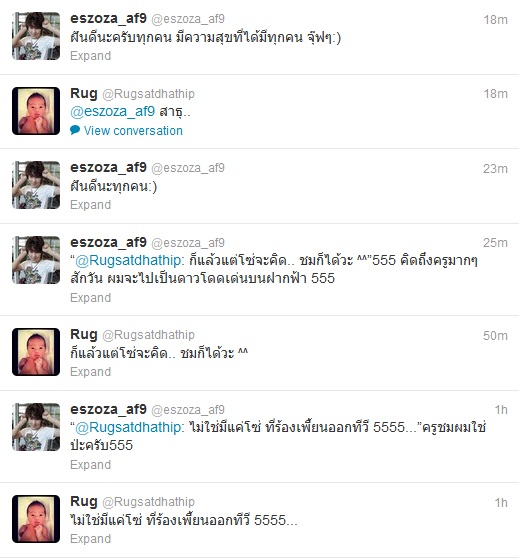
Task: Open @Rugsatdhathip mention in the 25m tweet
Action: pos(128,260)
